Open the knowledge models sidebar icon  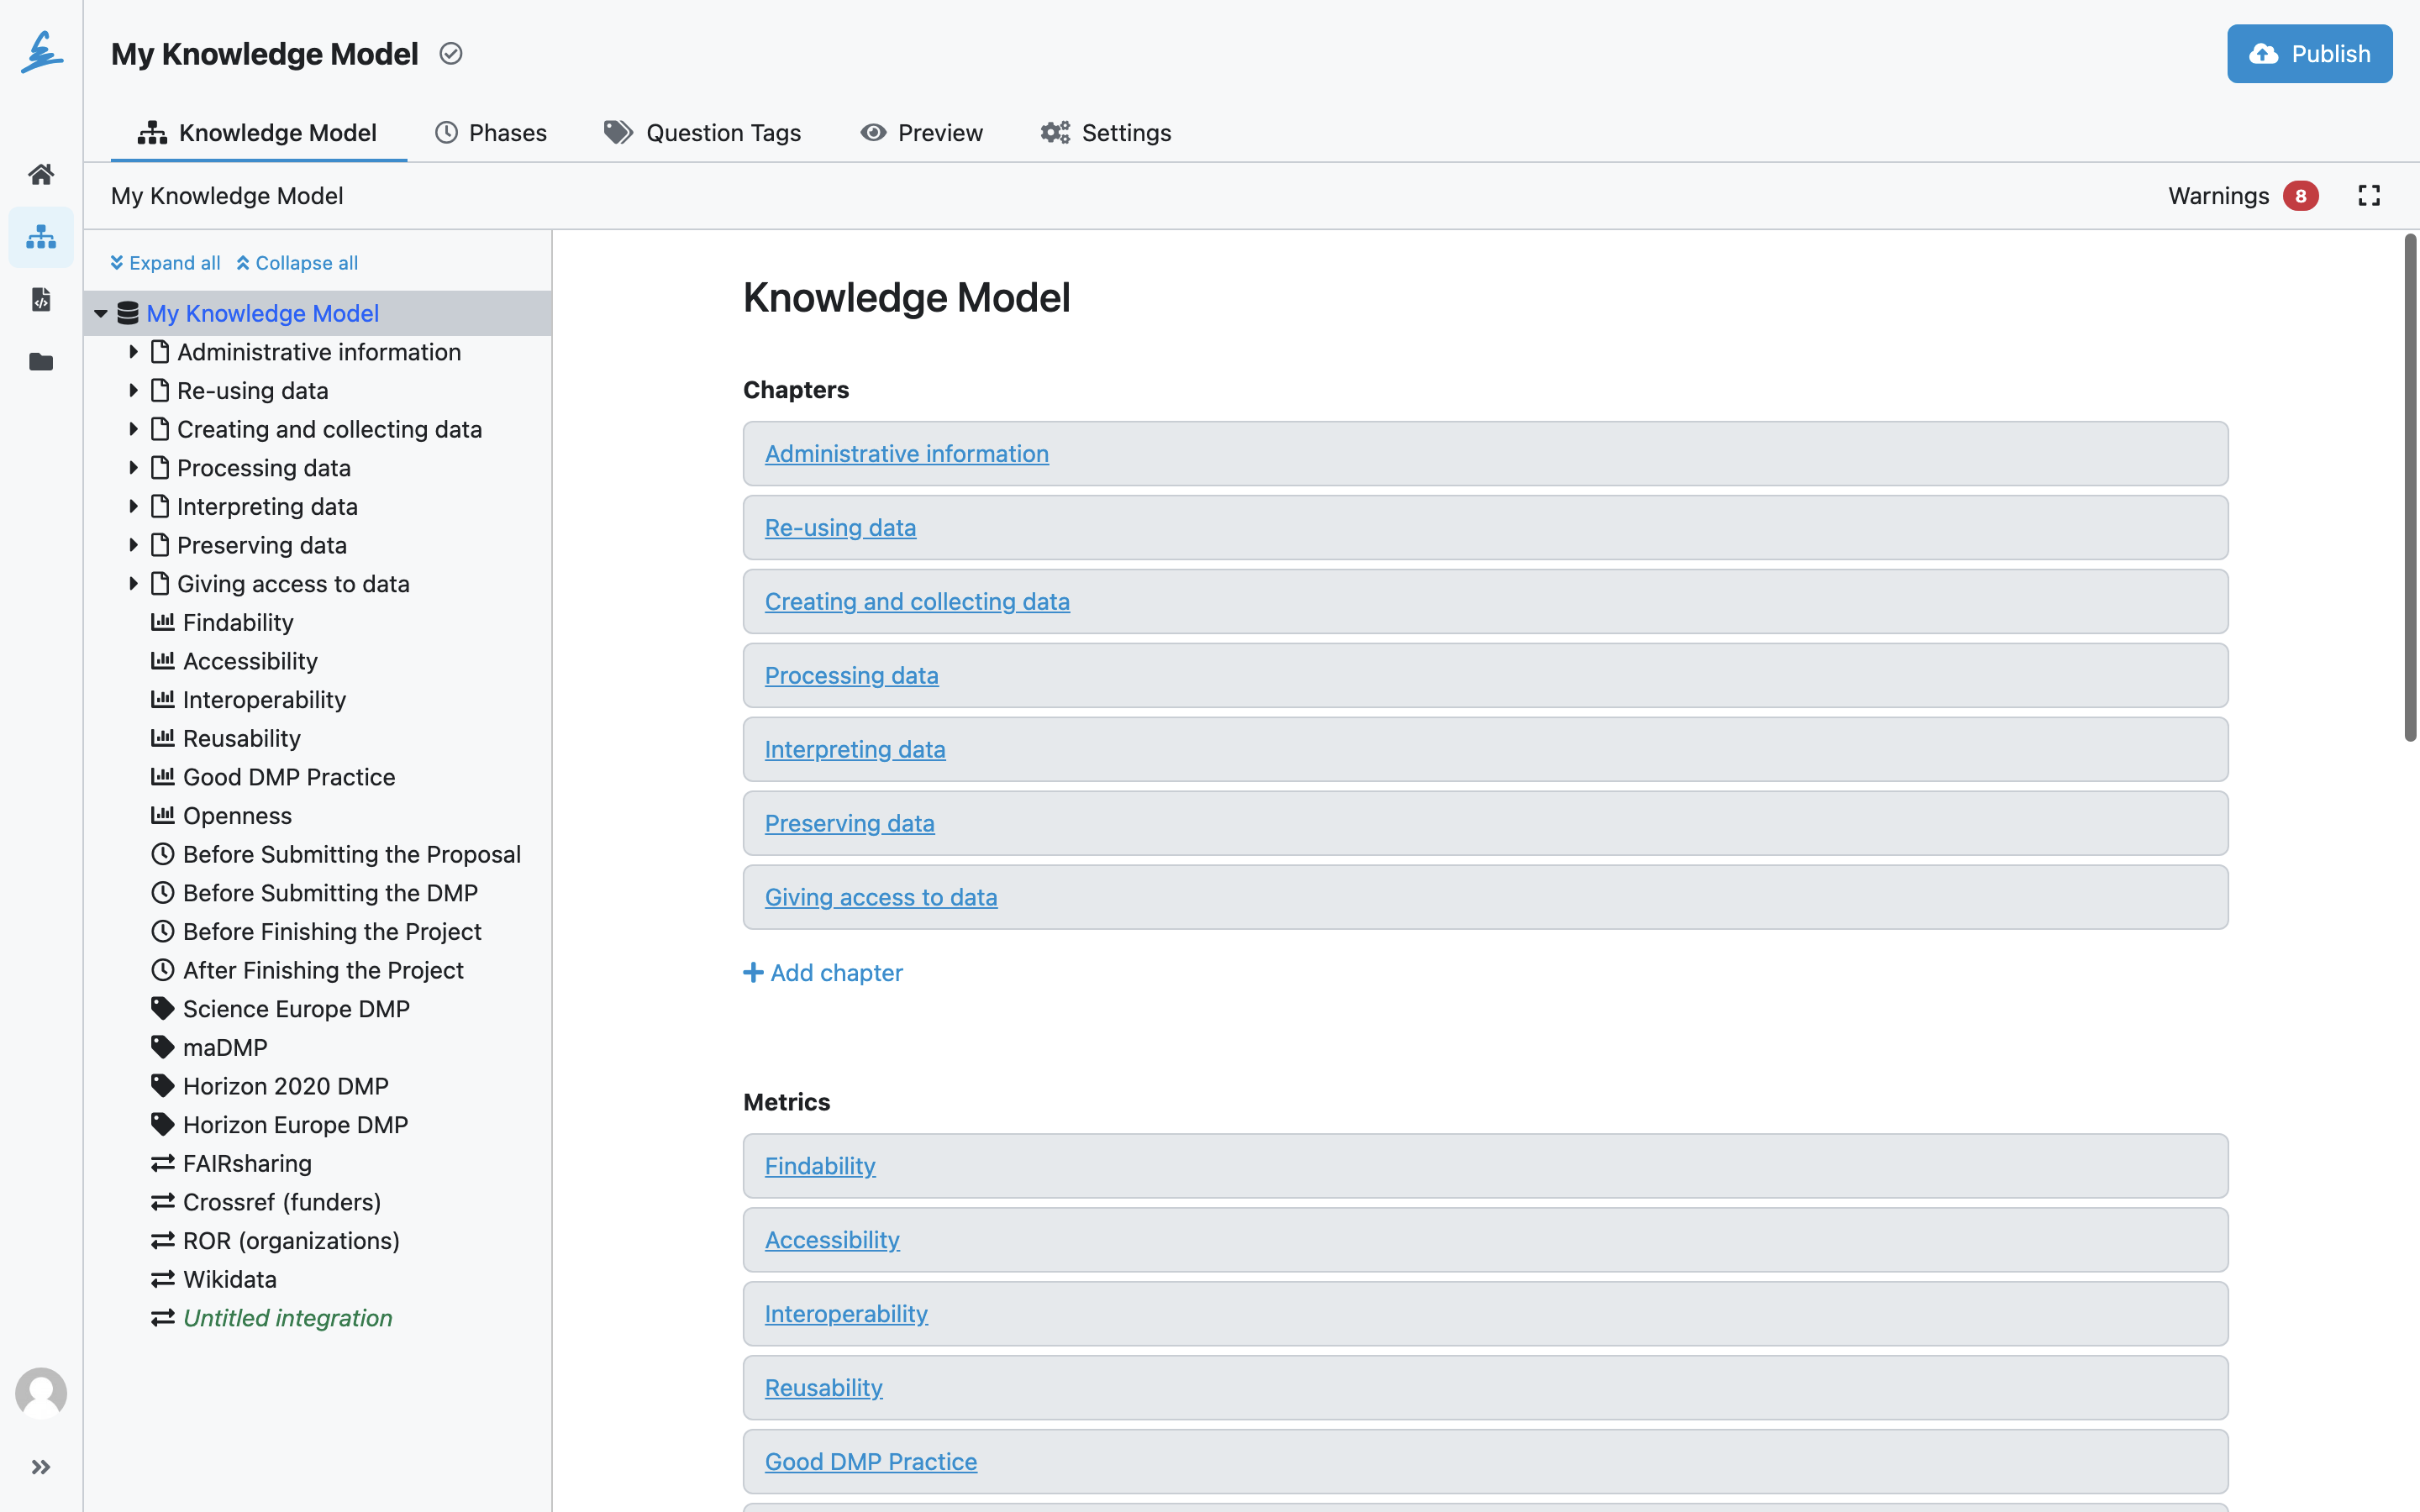41,237
